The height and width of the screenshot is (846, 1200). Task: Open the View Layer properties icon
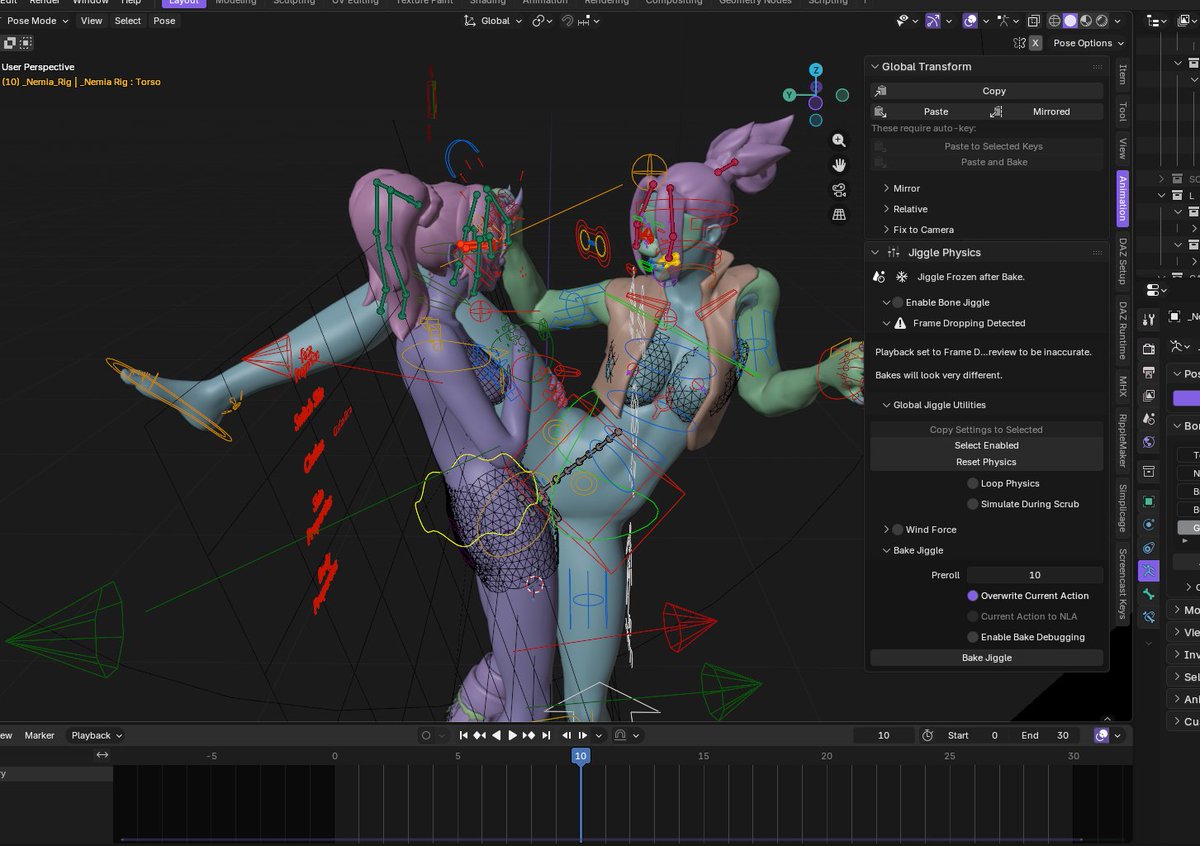pos(1149,395)
